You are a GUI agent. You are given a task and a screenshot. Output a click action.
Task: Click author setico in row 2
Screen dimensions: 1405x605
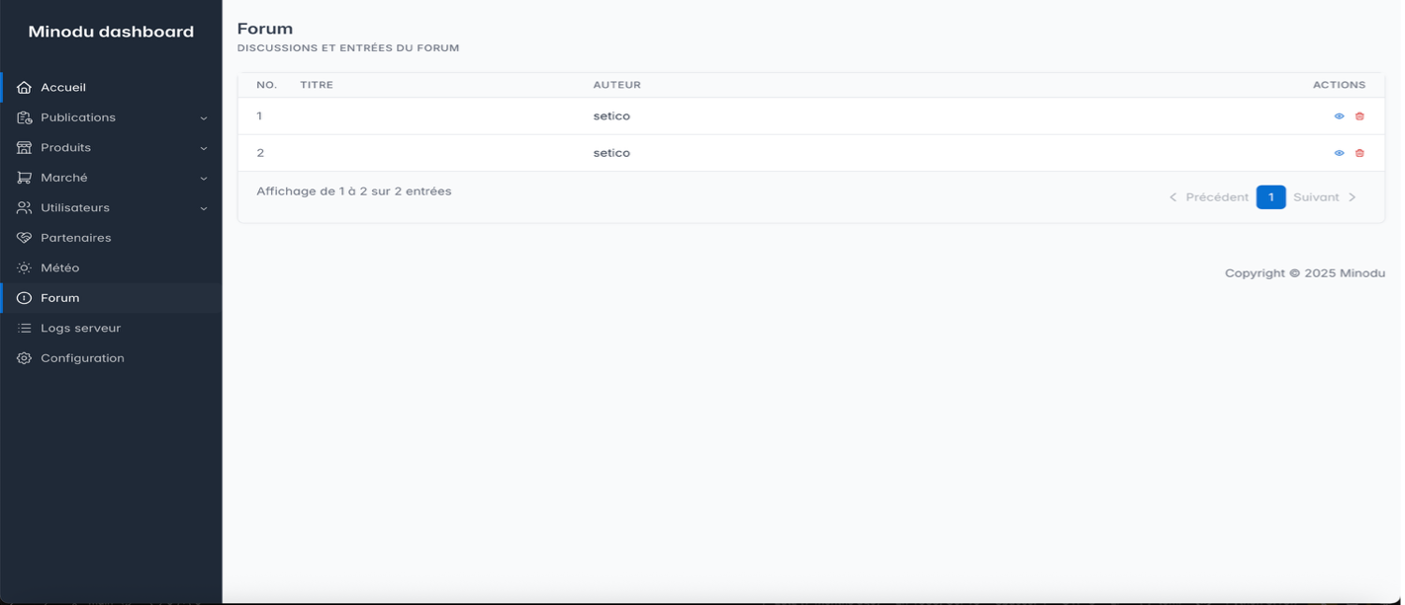612,153
